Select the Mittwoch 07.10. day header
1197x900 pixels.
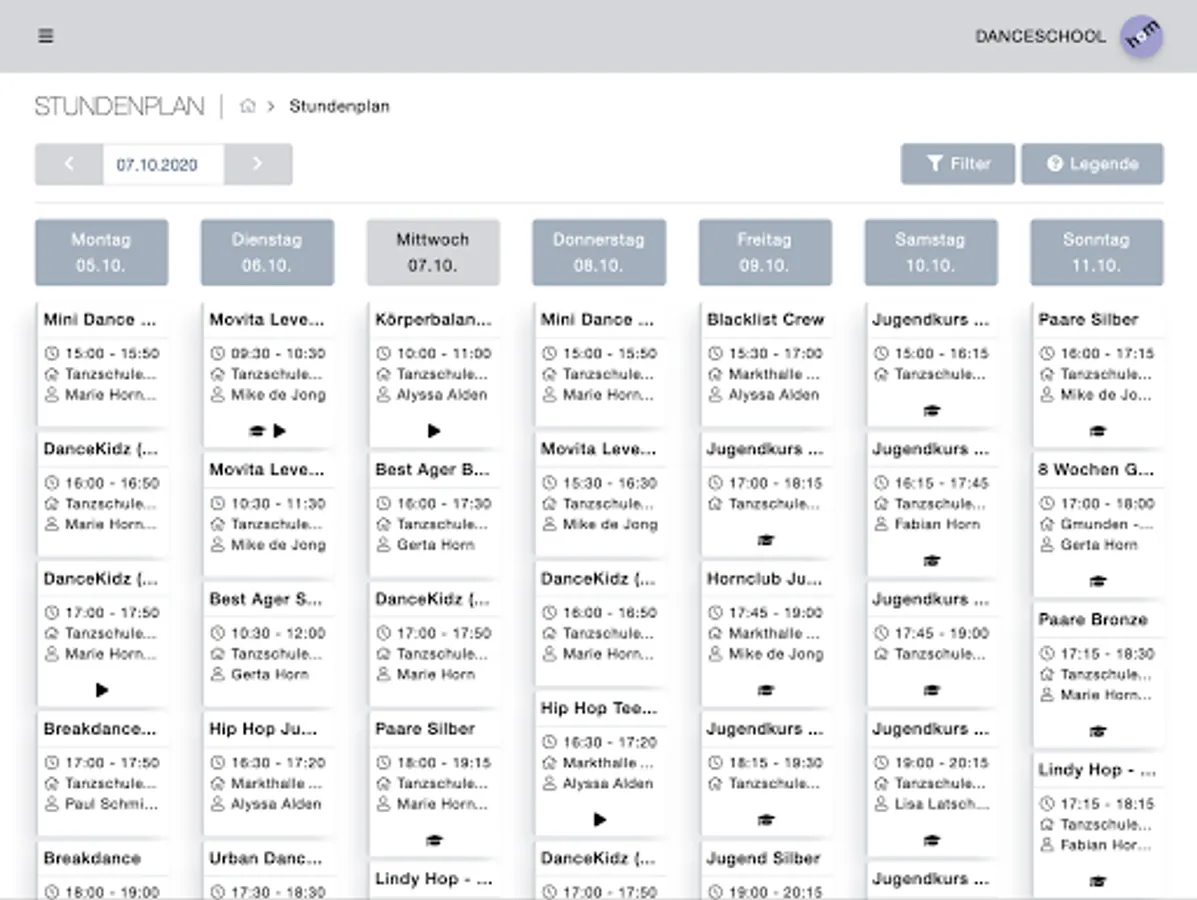[x=433, y=253]
